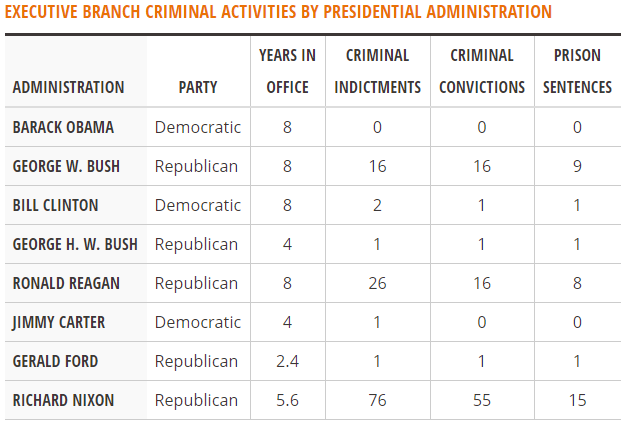
Task: Click George W. Bush's 9 prison sentences cell
Action: (x=578, y=166)
